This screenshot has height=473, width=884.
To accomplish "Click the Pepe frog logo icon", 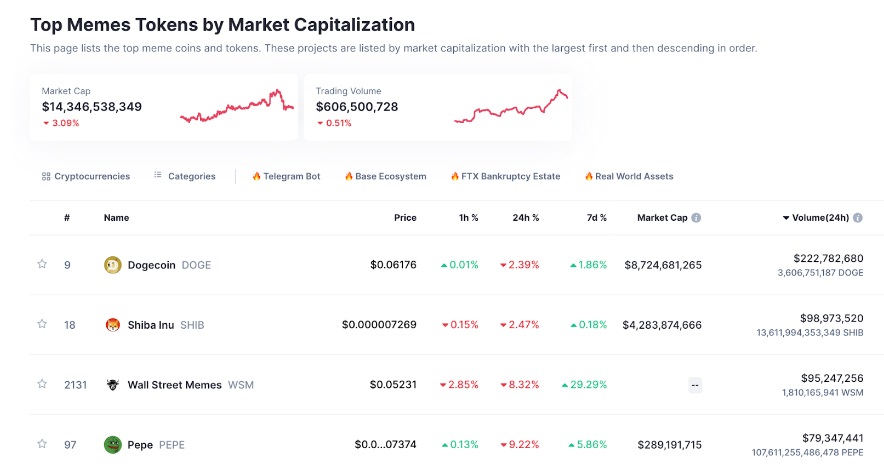I will (x=112, y=445).
